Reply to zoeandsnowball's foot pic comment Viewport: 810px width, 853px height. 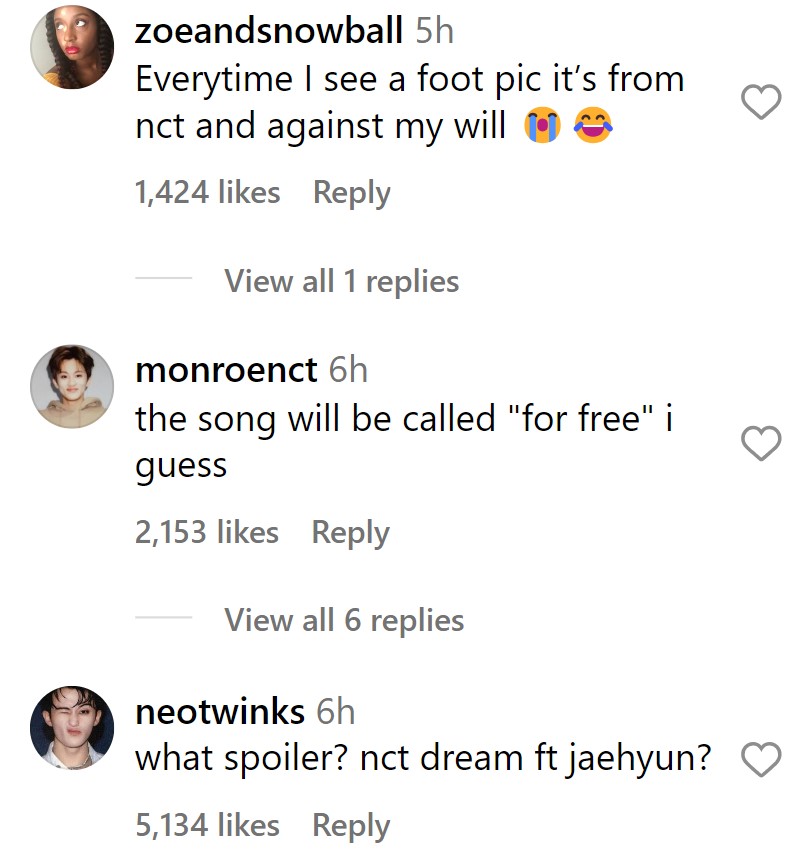pos(351,192)
